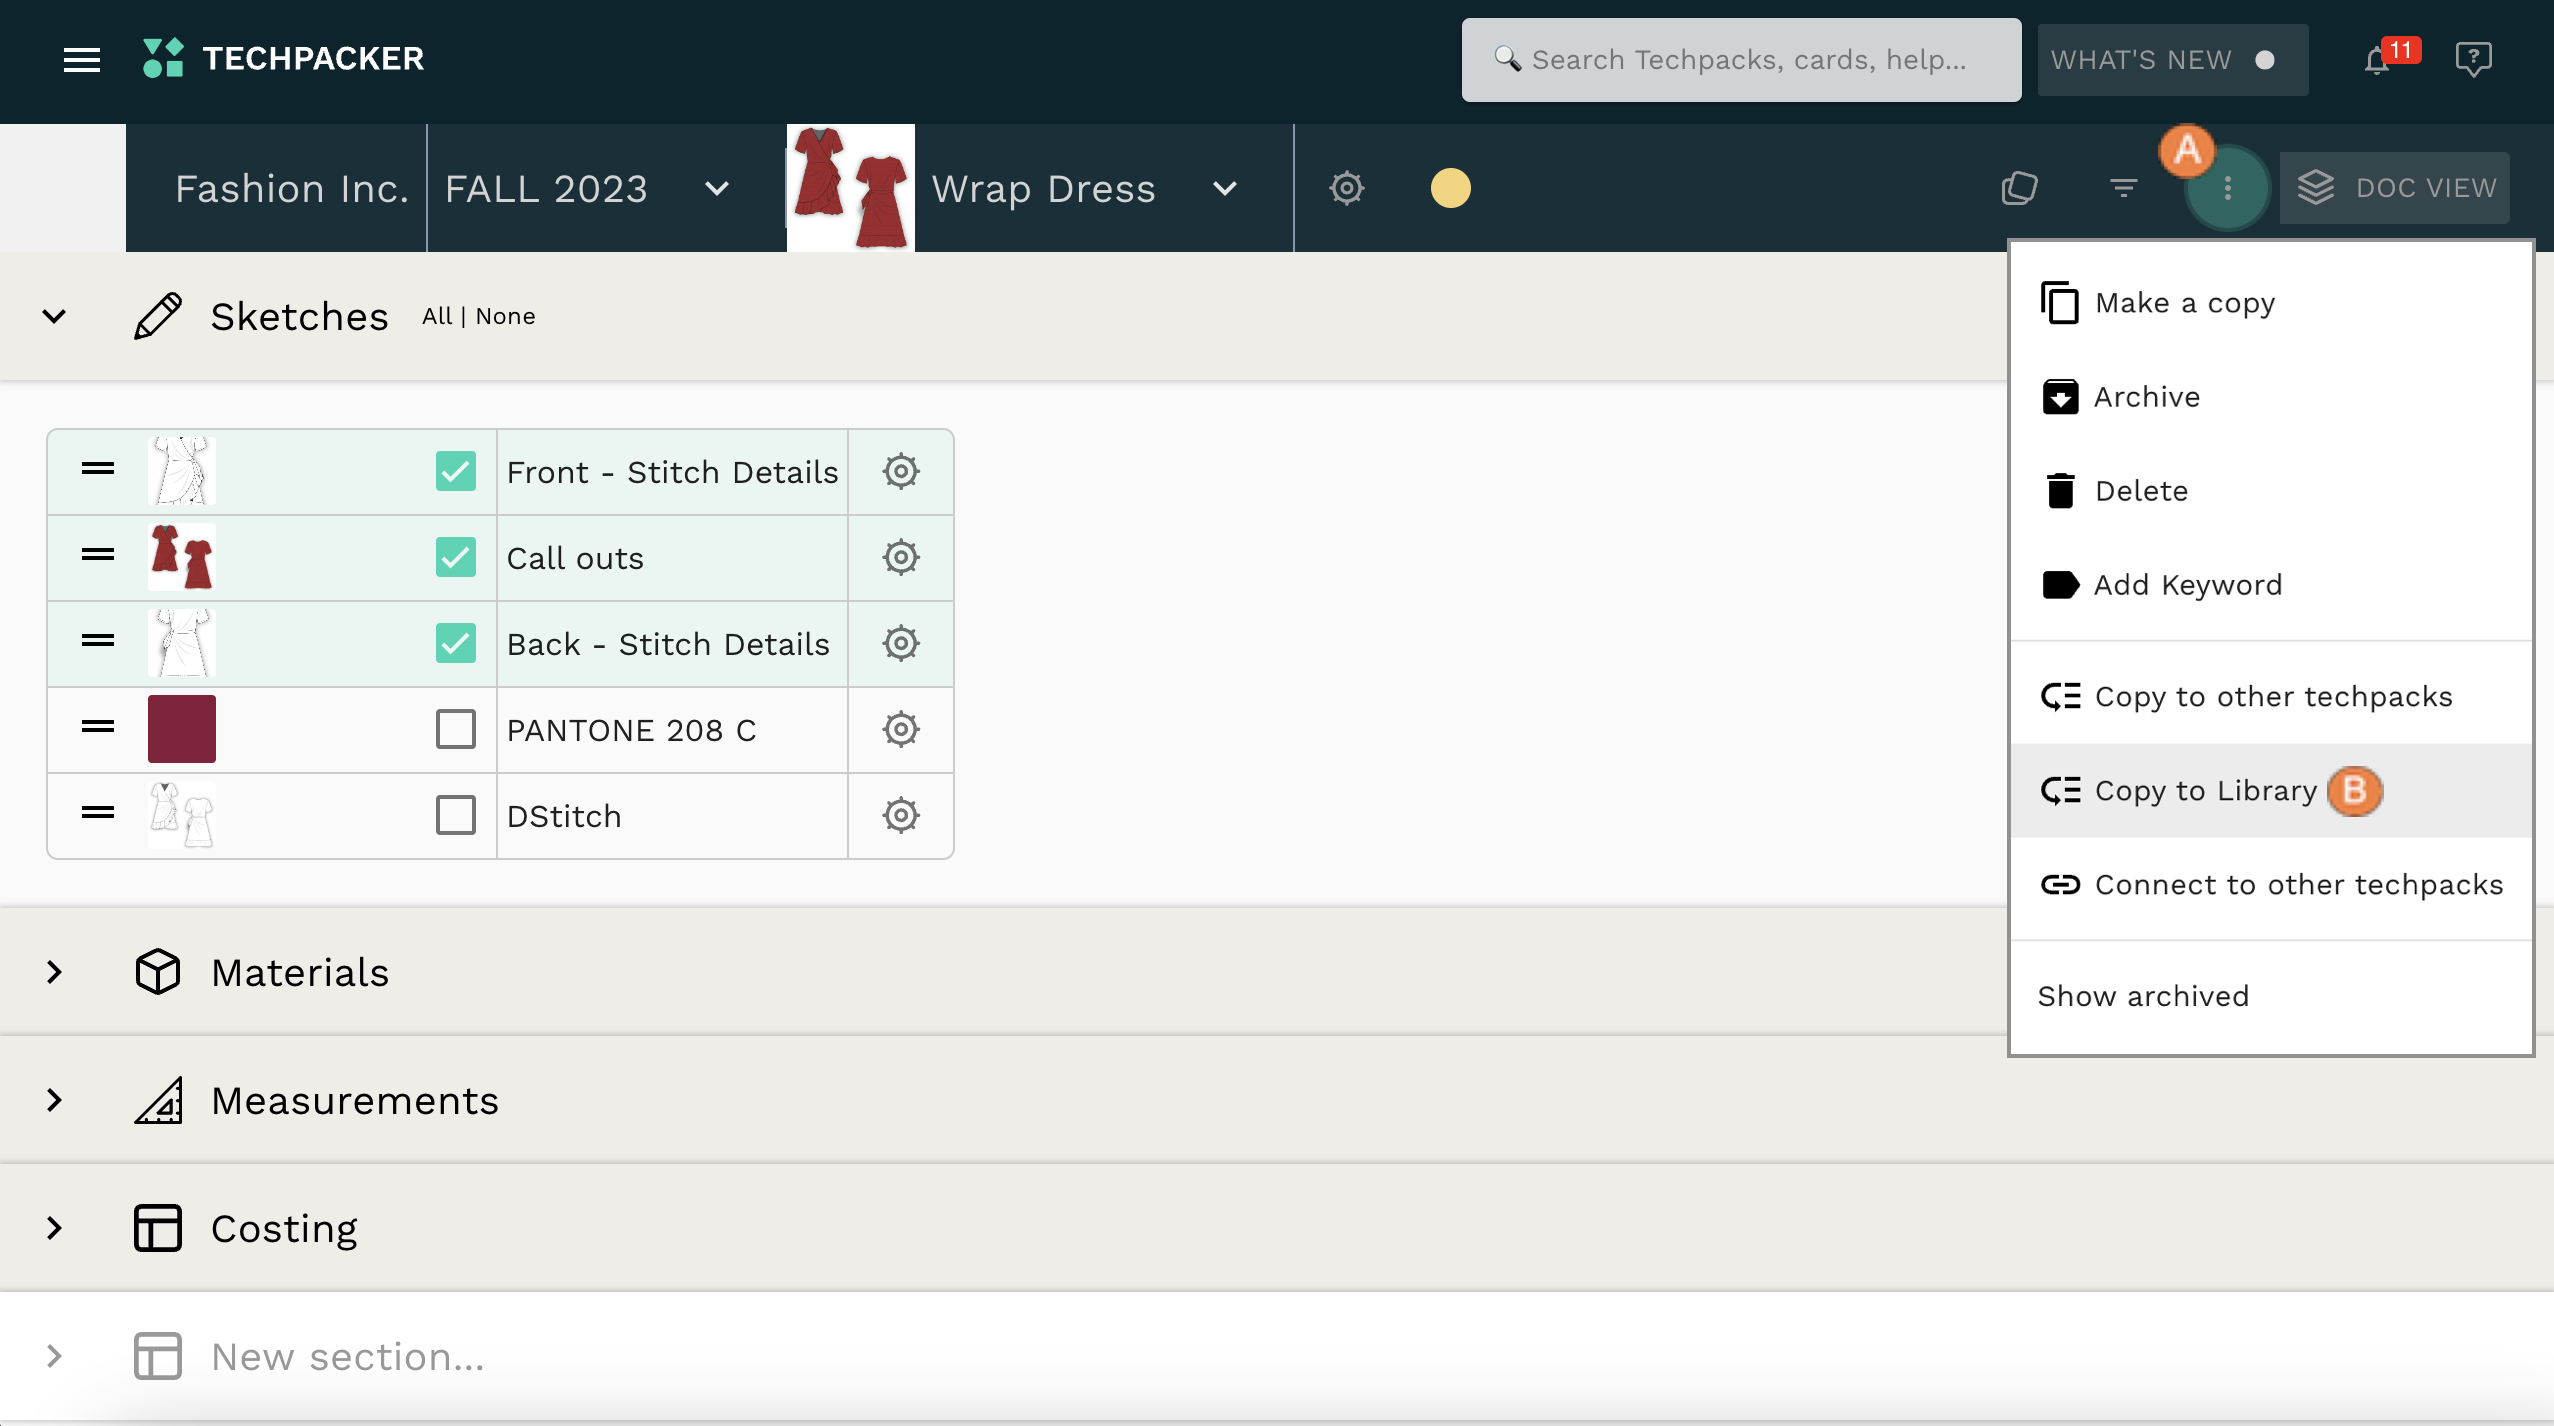
Task: Click drag handle of PANTONE 208 C row
Action: (x=98, y=727)
